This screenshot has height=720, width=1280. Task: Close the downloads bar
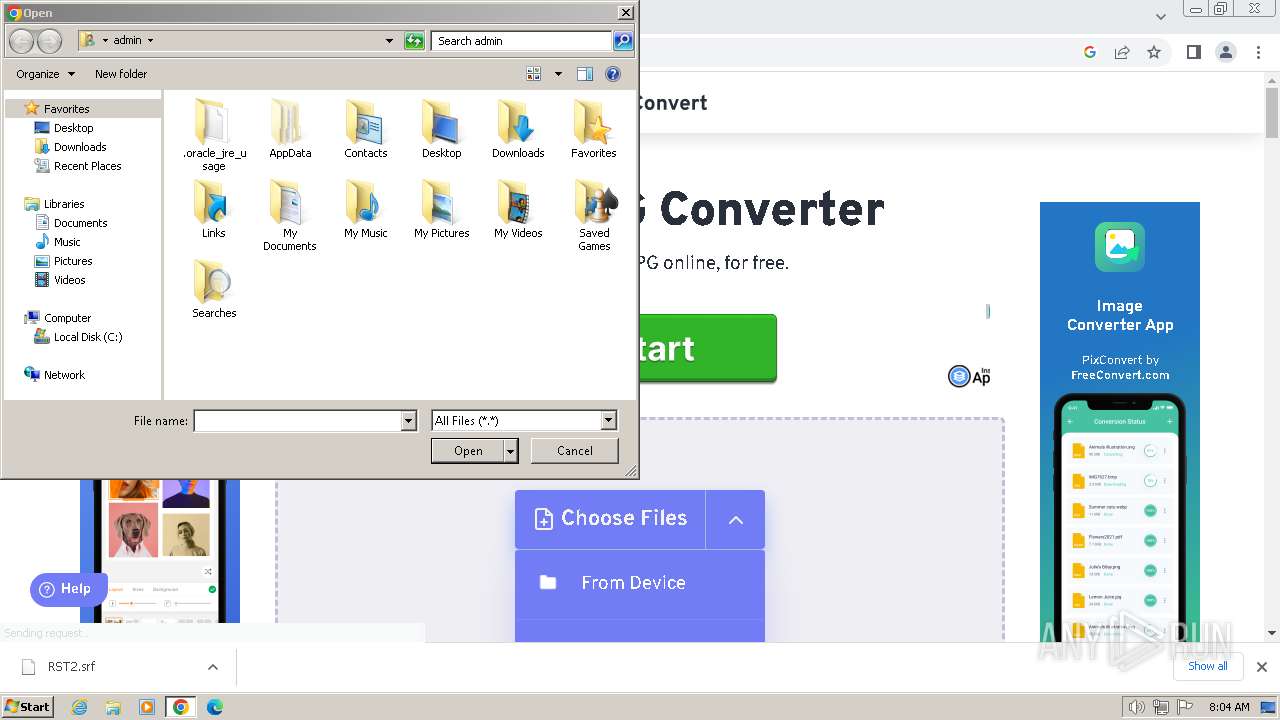tap(1262, 667)
